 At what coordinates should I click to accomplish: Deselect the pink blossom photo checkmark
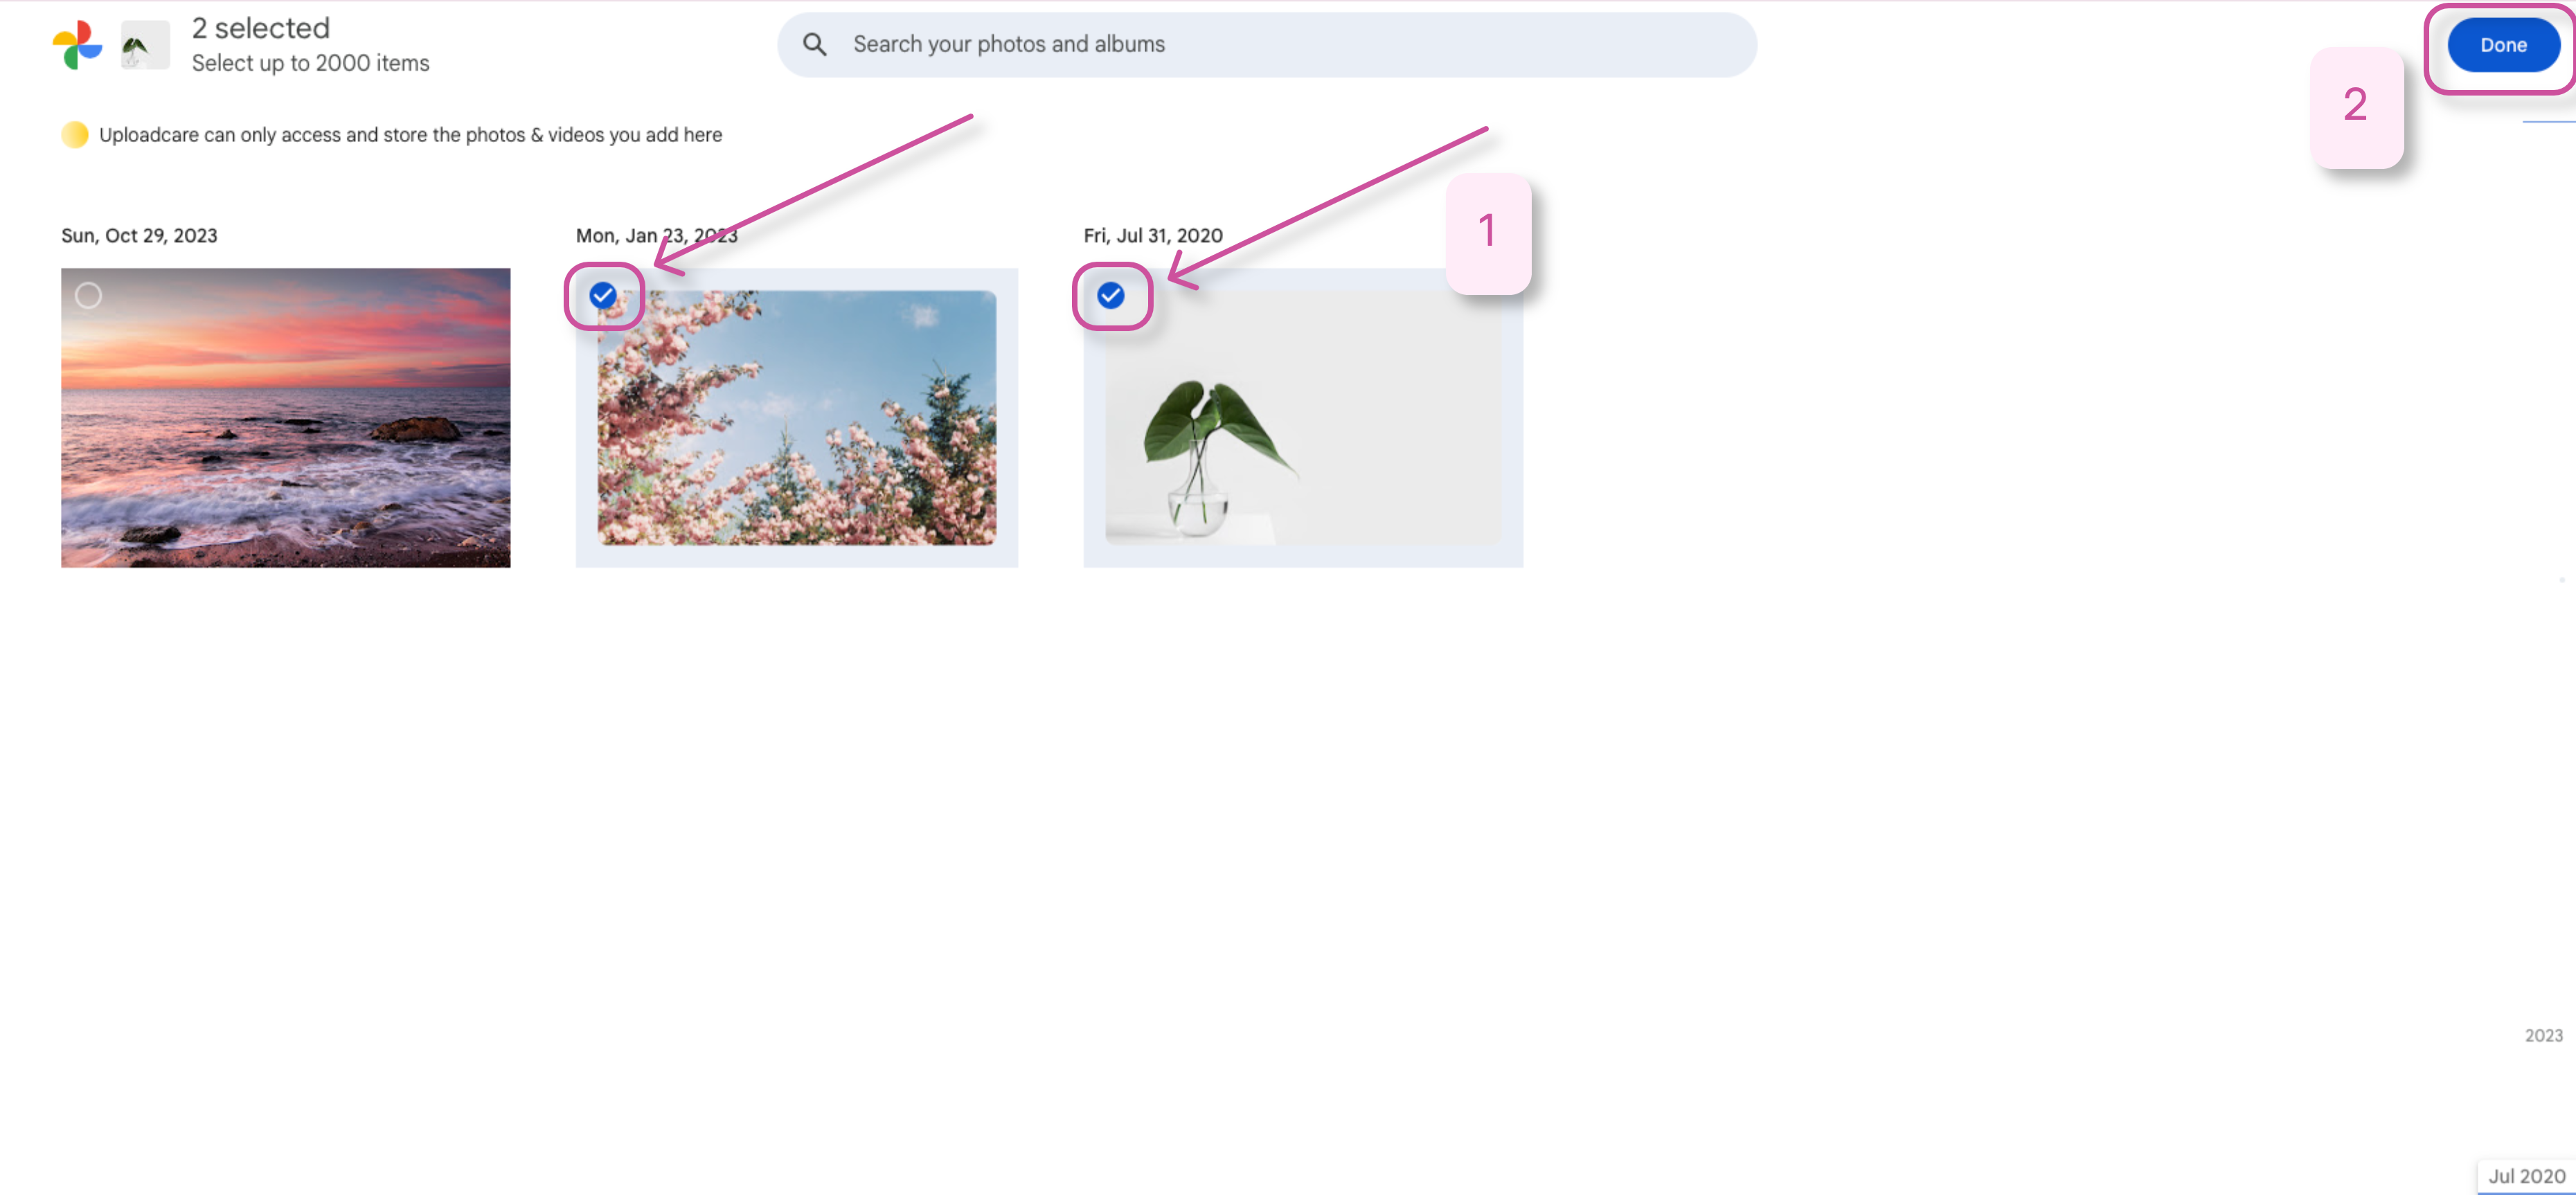(603, 296)
